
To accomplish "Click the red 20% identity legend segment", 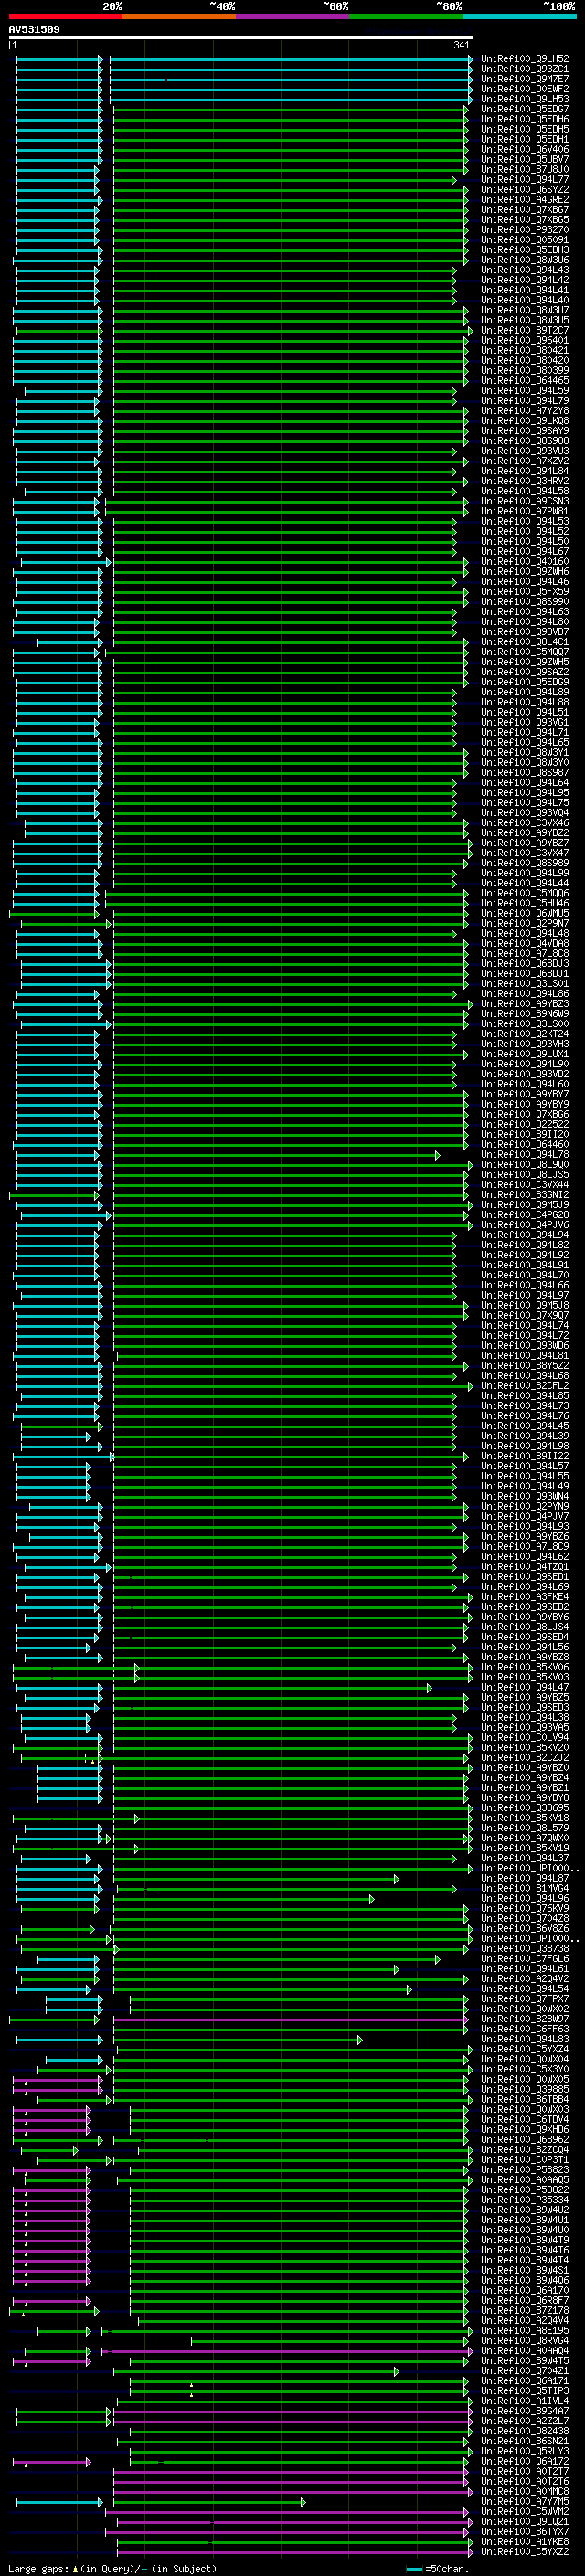I will pos(65,16).
